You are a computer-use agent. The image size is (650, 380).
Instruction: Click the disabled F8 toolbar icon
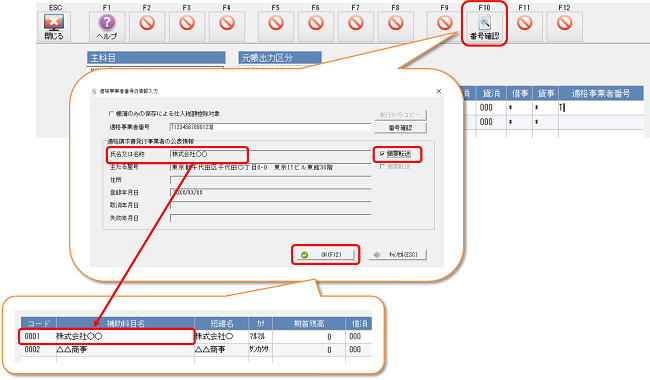click(395, 27)
